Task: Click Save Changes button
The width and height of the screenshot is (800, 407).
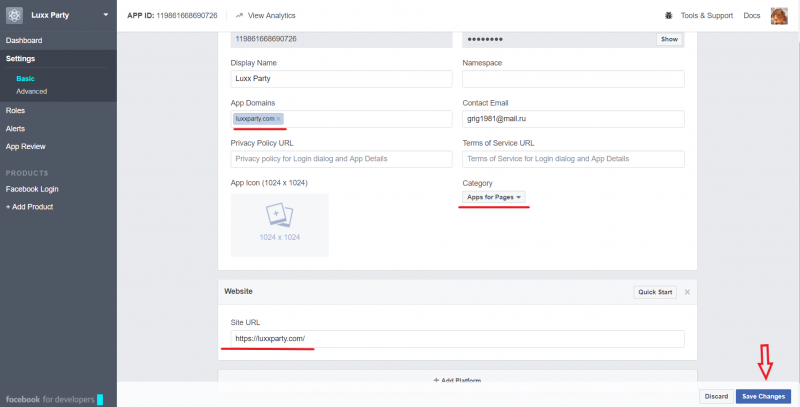Action: click(x=763, y=396)
